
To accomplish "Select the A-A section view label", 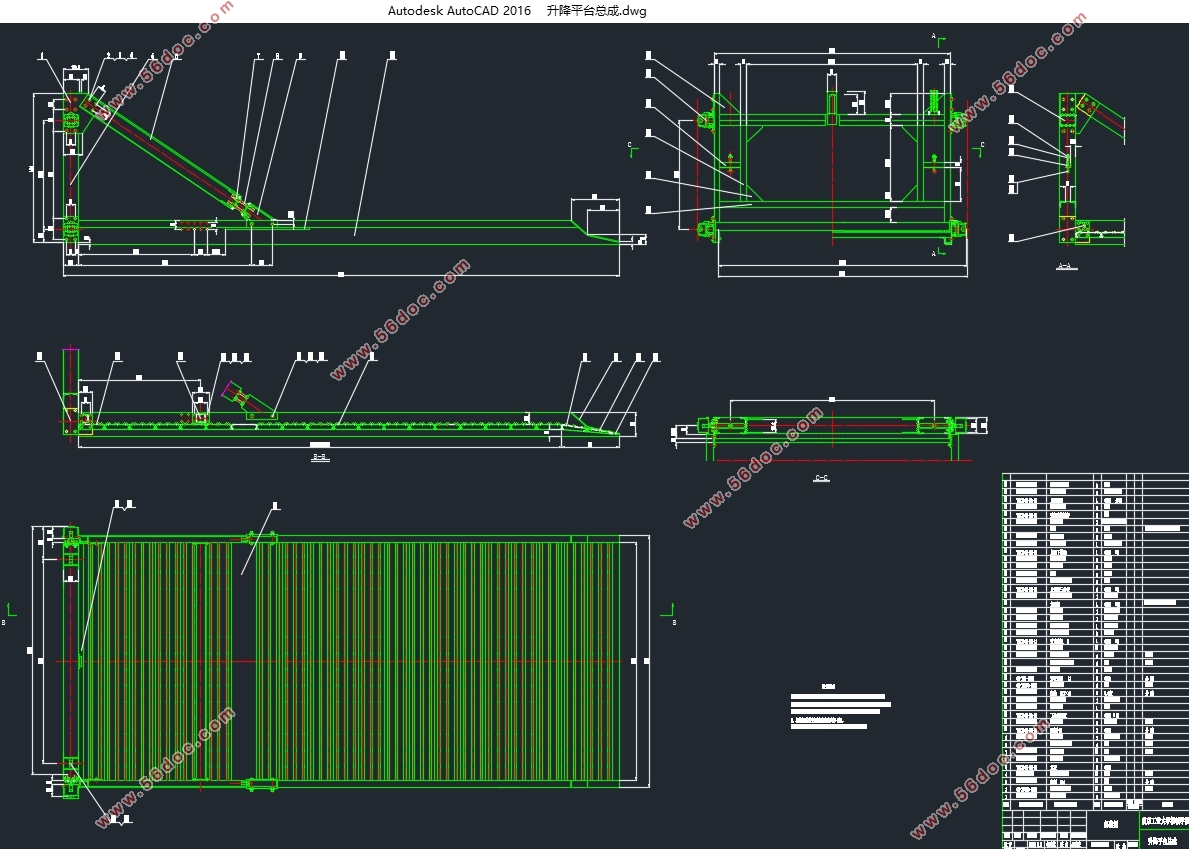I will point(1066,267).
